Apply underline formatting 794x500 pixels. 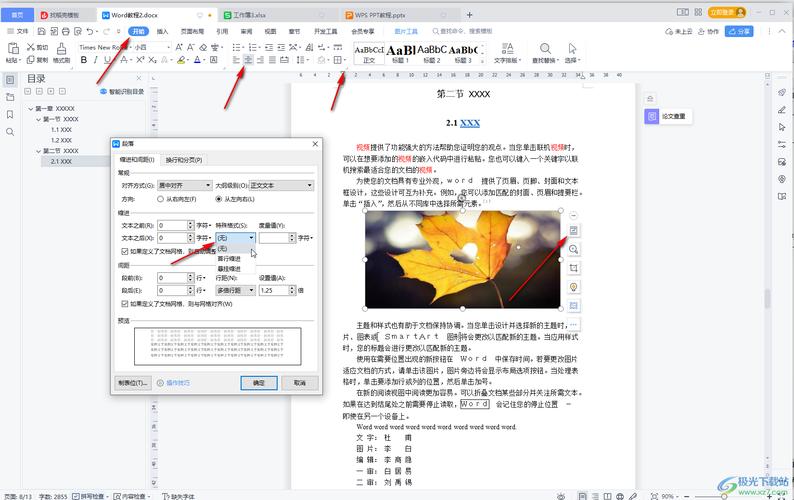[107, 60]
